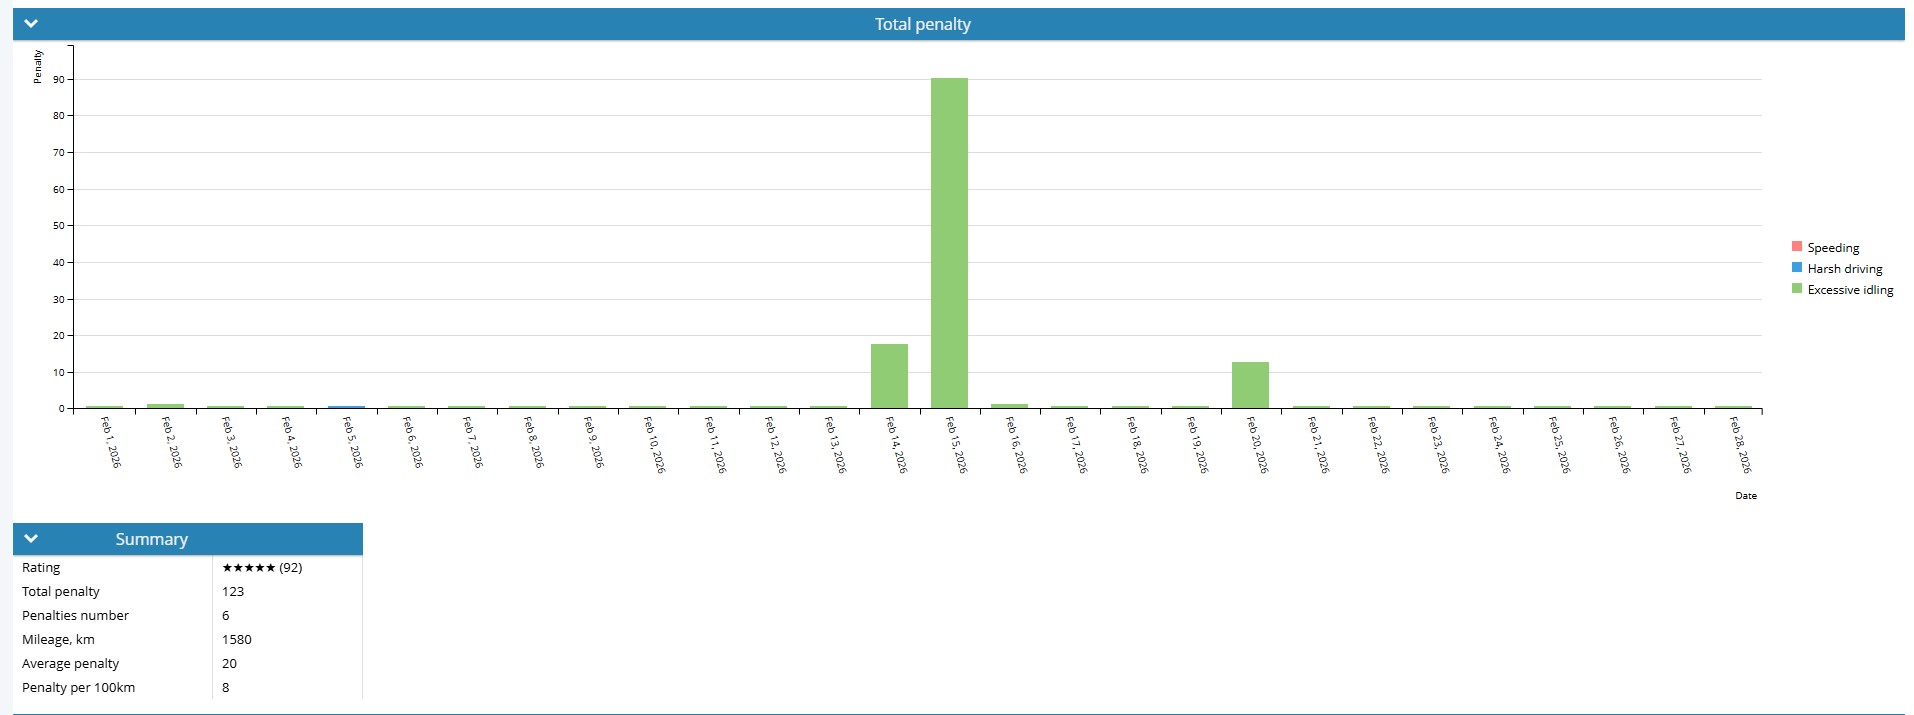1914x715 pixels.
Task: Toggle the Speeding series via legend label
Action: 1833,248
